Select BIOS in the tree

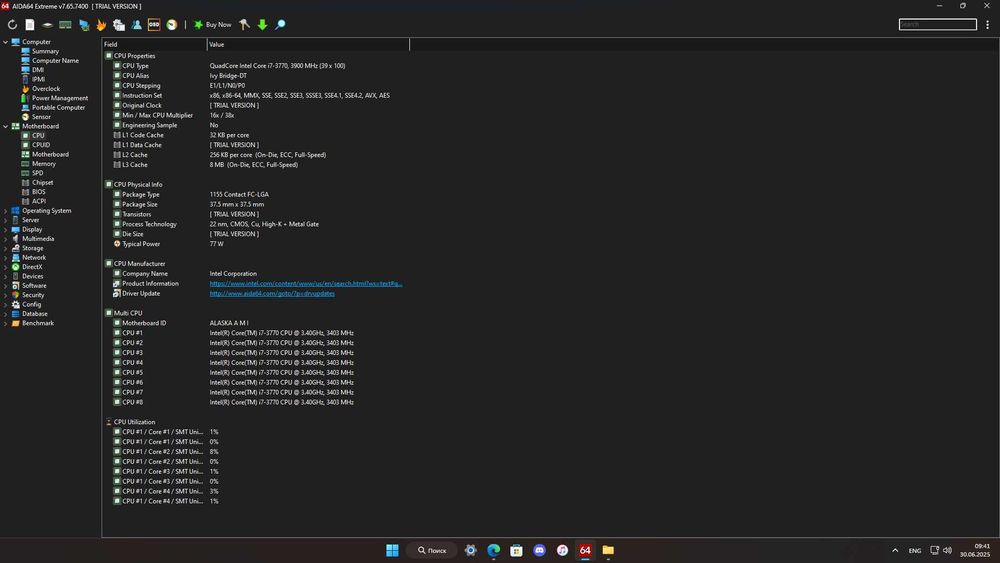coord(39,192)
